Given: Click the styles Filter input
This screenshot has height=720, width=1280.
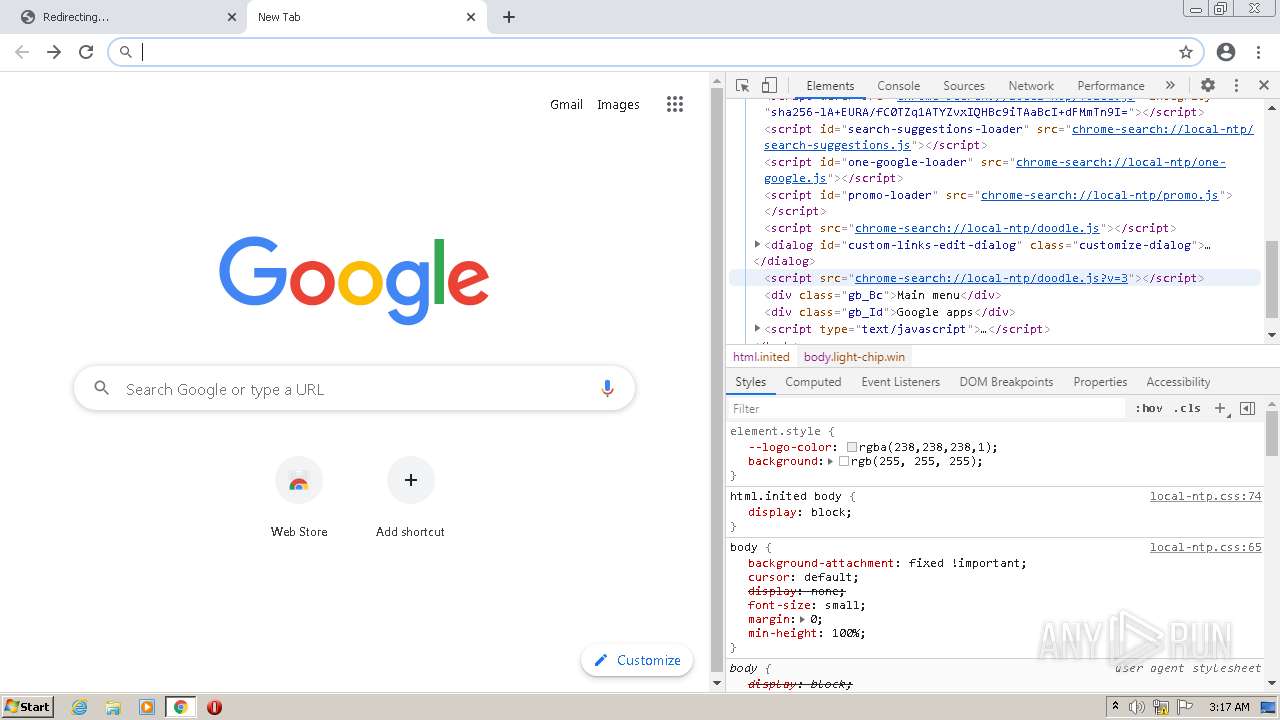Looking at the screenshot, I should pyautogui.click(x=925, y=408).
